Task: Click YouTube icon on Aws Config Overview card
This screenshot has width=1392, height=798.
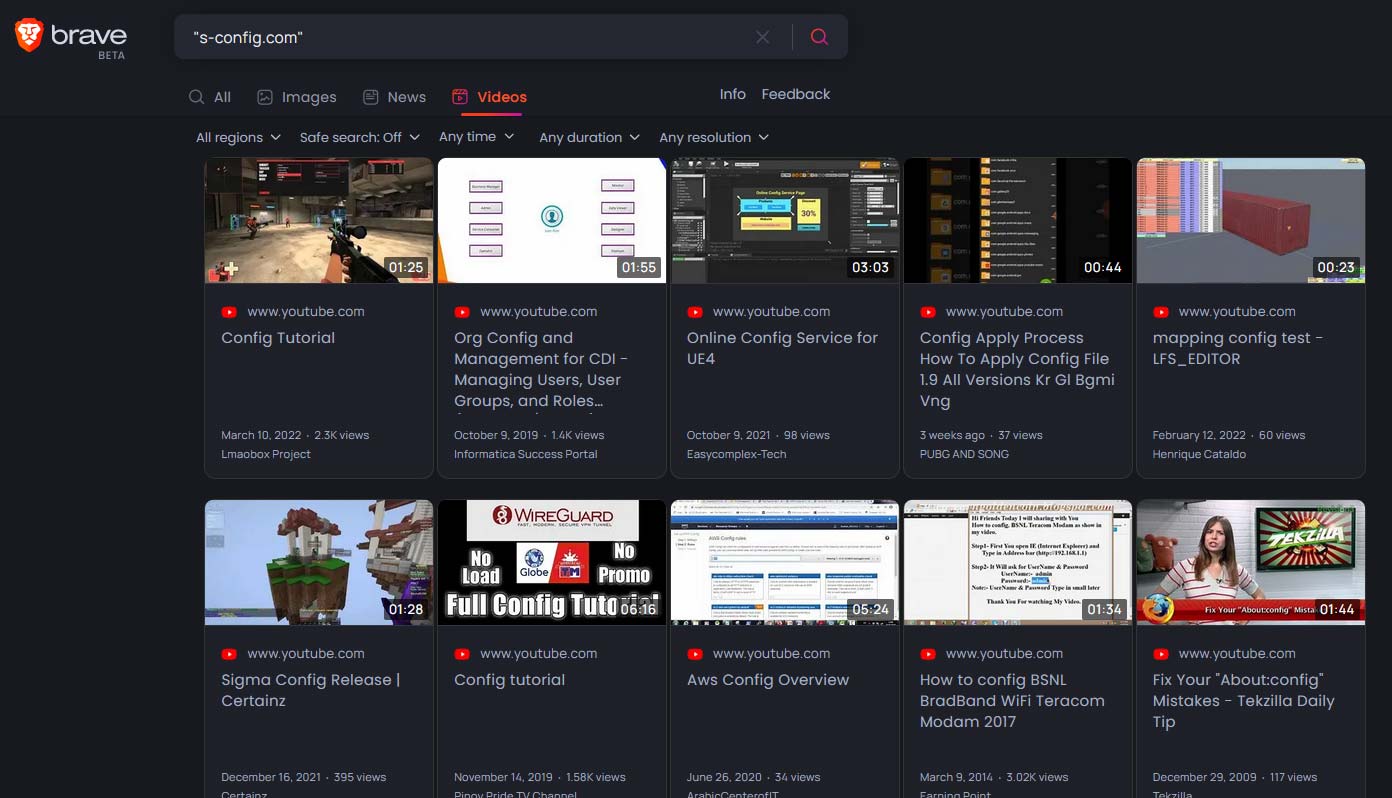Action: point(695,654)
